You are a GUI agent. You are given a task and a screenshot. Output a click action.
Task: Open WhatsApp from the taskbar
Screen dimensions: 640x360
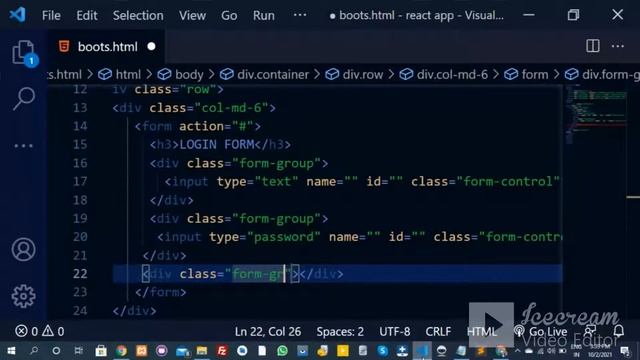click(x=282, y=351)
